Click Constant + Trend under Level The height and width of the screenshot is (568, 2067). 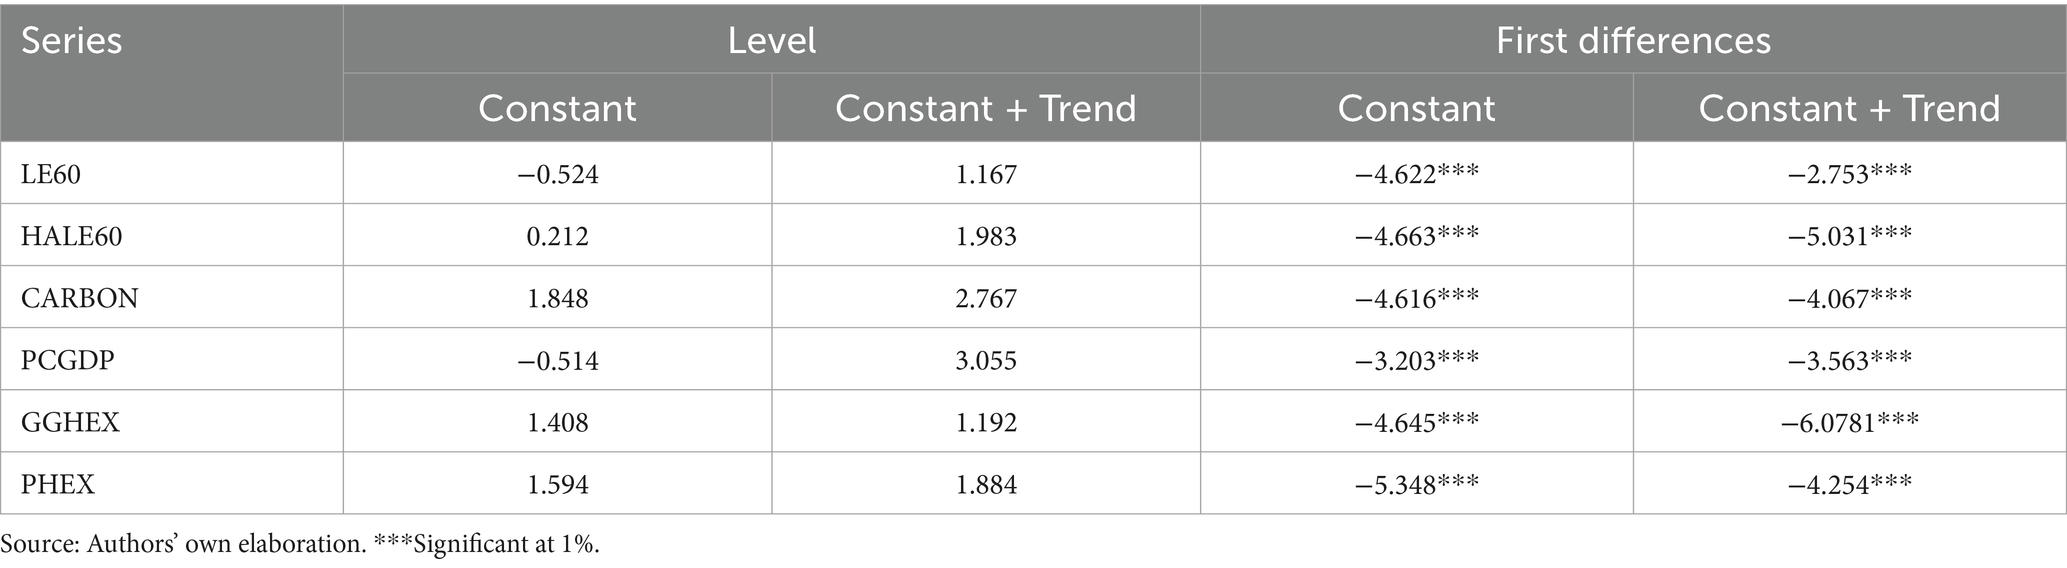click(985, 108)
